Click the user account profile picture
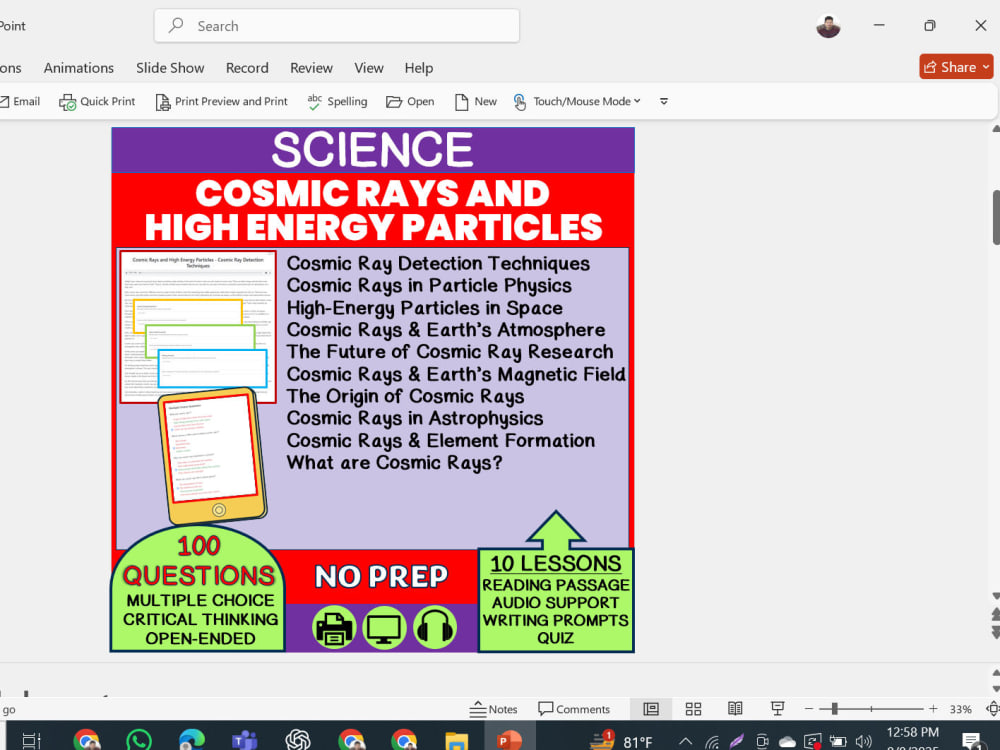Image resolution: width=1000 pixels, height=750 pixels. pyautogui.click(x=828, y=26)
